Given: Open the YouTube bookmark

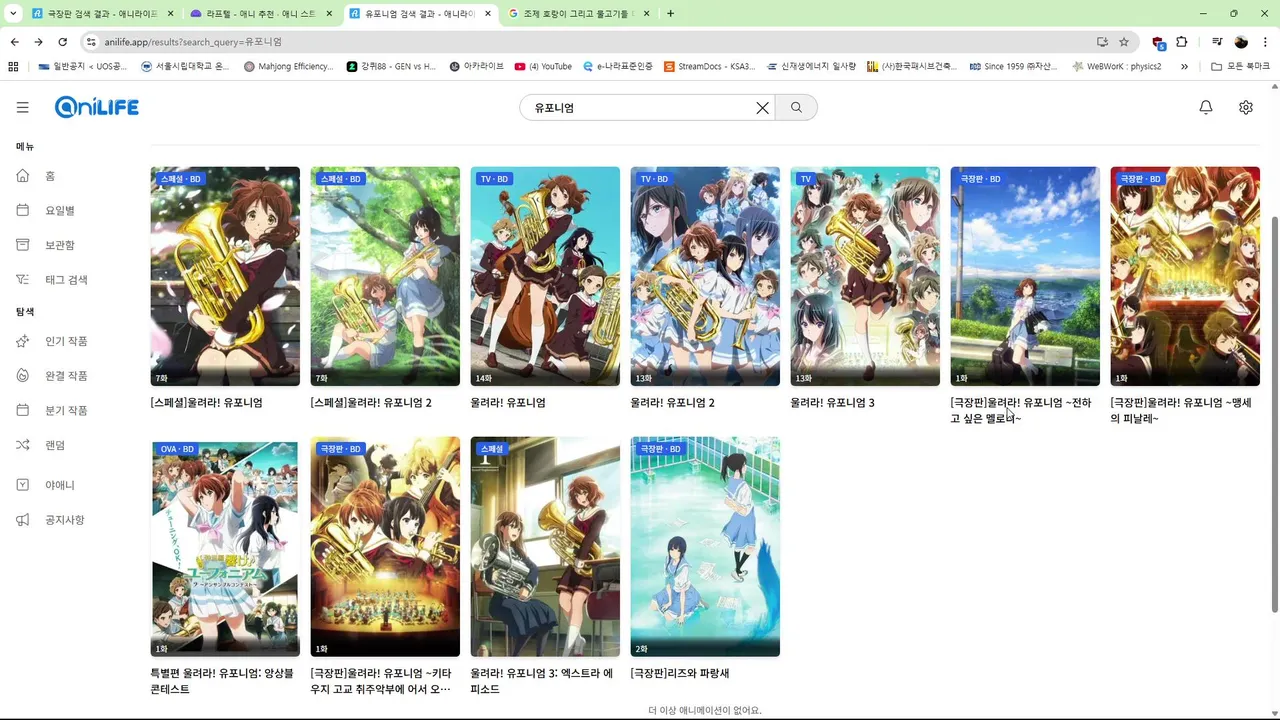Looking at the screenshot, I should [543, 66].
